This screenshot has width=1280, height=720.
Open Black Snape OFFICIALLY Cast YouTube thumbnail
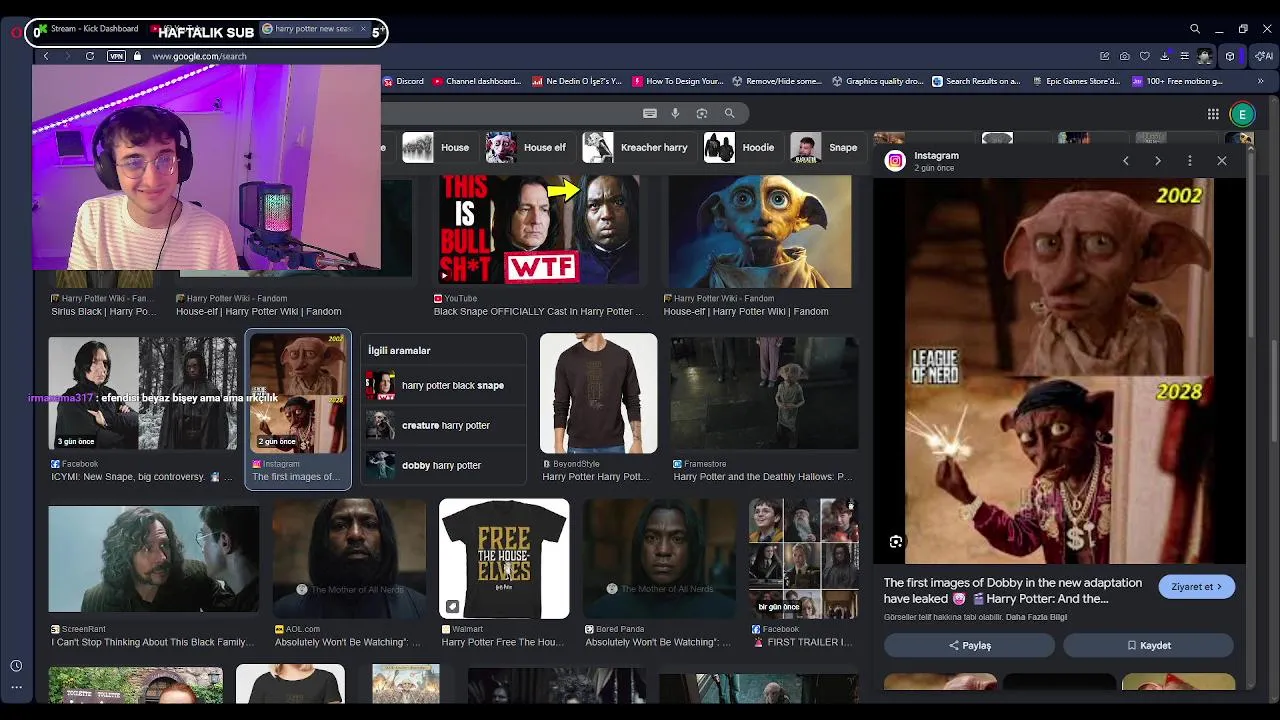pyautogui.click(x=538, y=231)
